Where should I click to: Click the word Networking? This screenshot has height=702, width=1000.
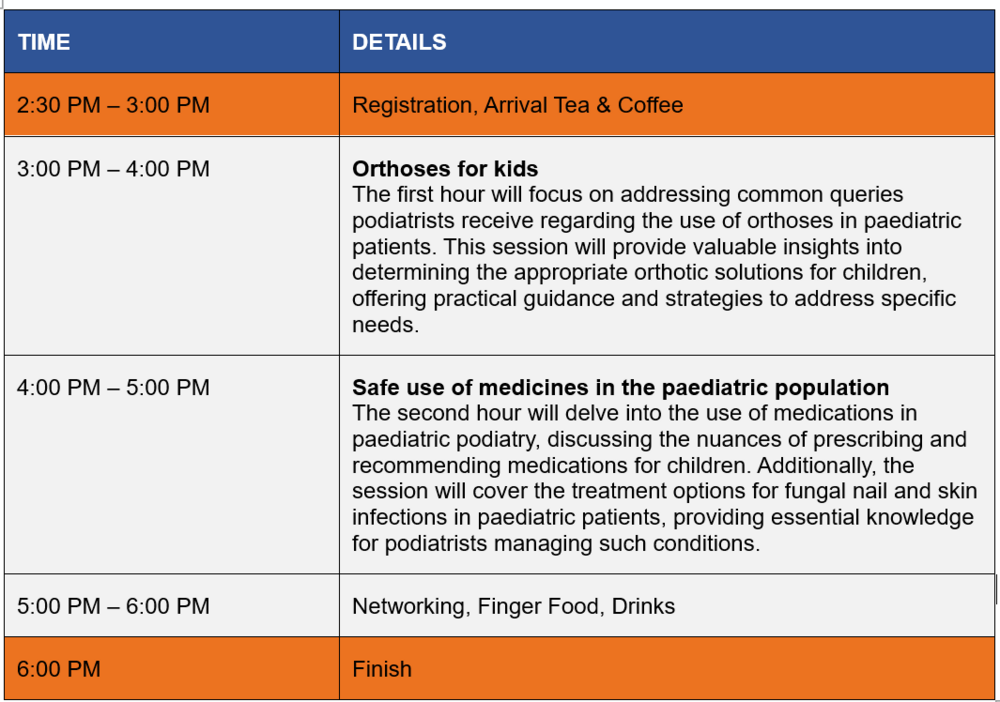tap(409, 606)
